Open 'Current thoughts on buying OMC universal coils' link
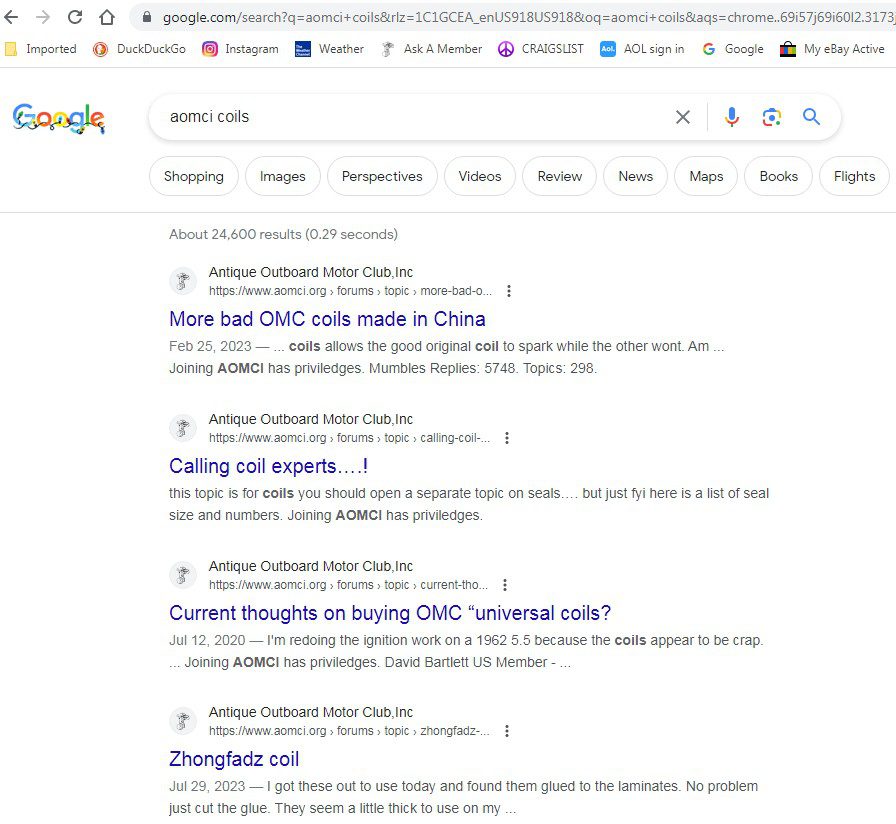 390,613
